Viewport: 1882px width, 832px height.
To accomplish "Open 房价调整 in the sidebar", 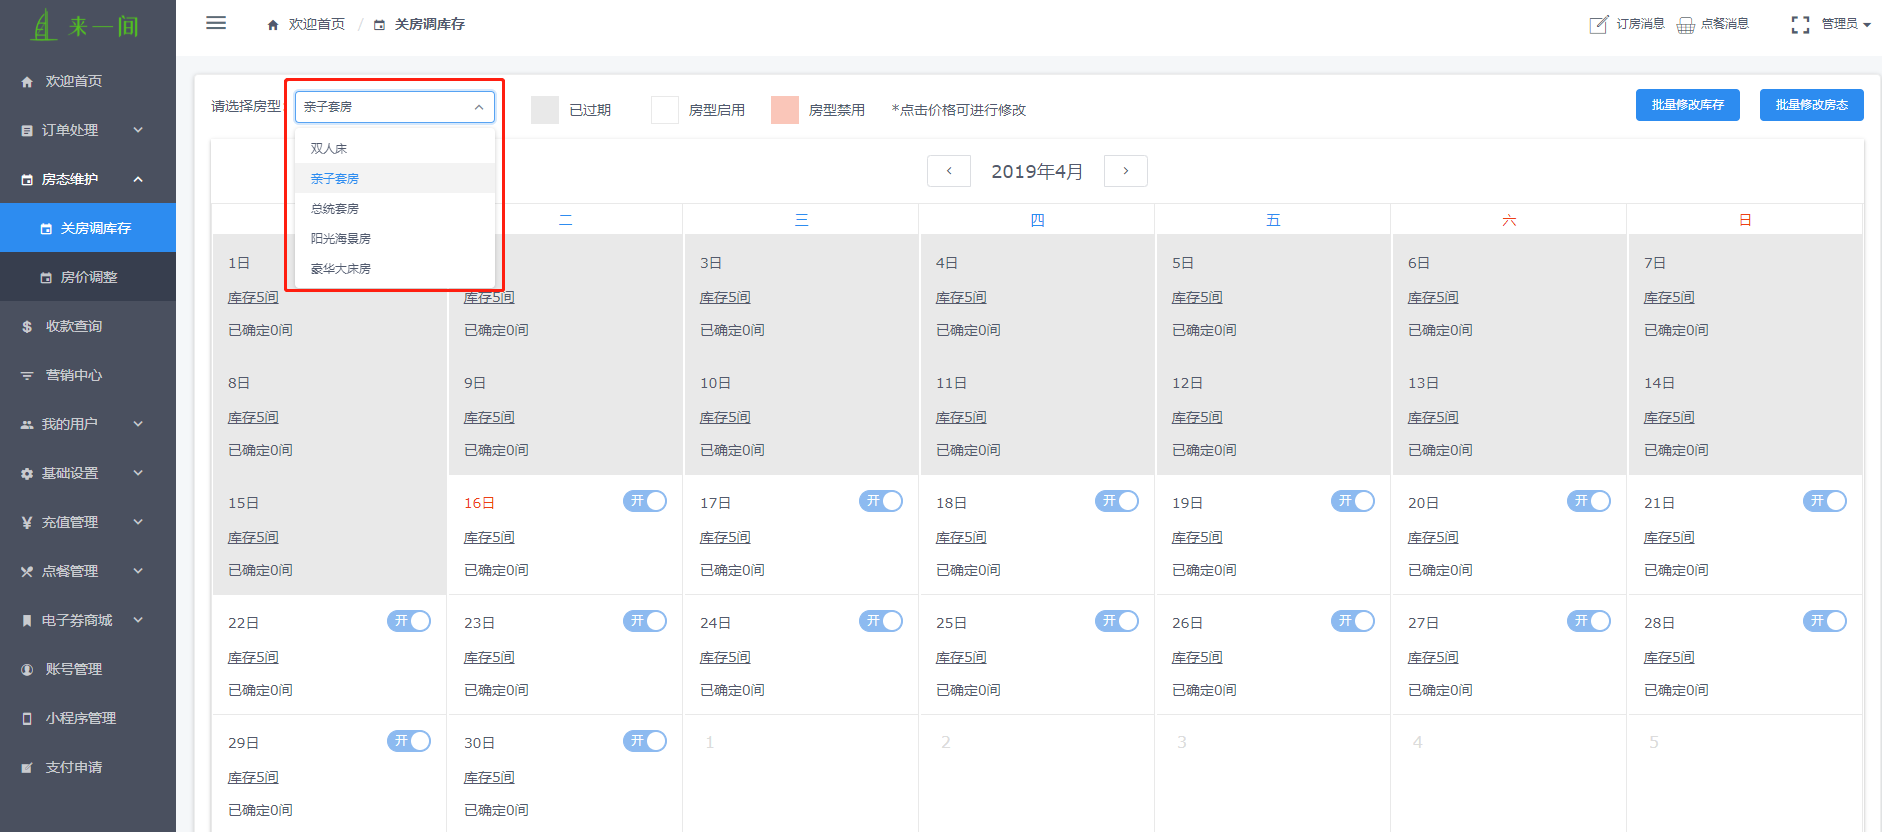I will tap(89, 277).
